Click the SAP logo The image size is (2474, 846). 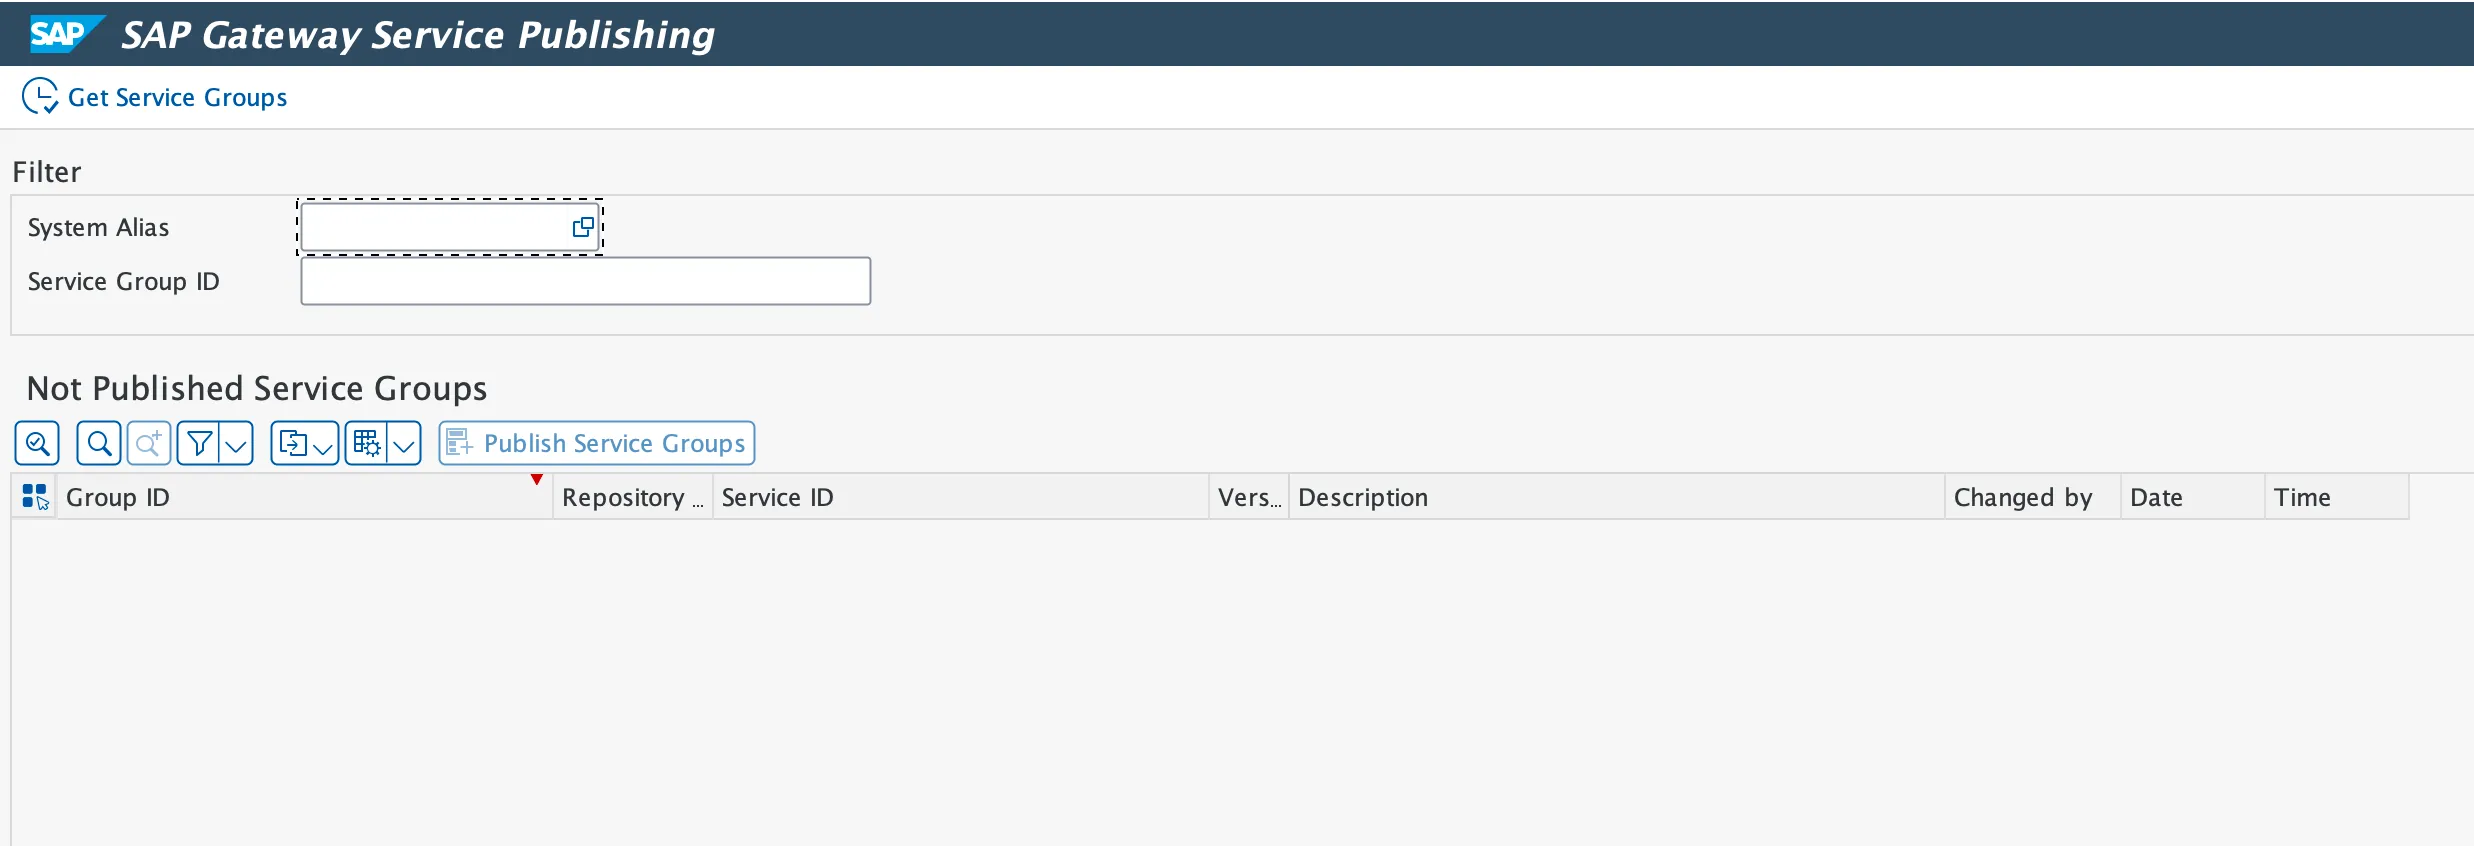coord(60,34)
